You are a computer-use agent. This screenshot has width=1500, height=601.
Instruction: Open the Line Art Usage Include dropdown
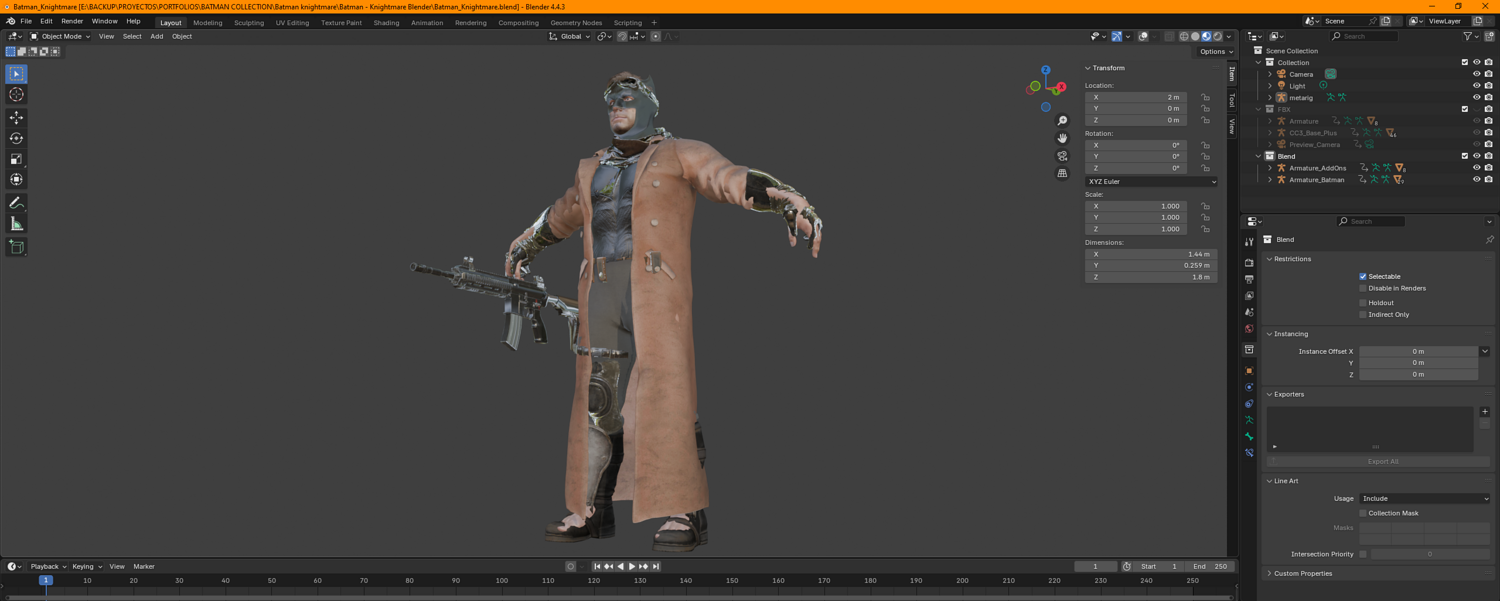tap(1425, 499)
